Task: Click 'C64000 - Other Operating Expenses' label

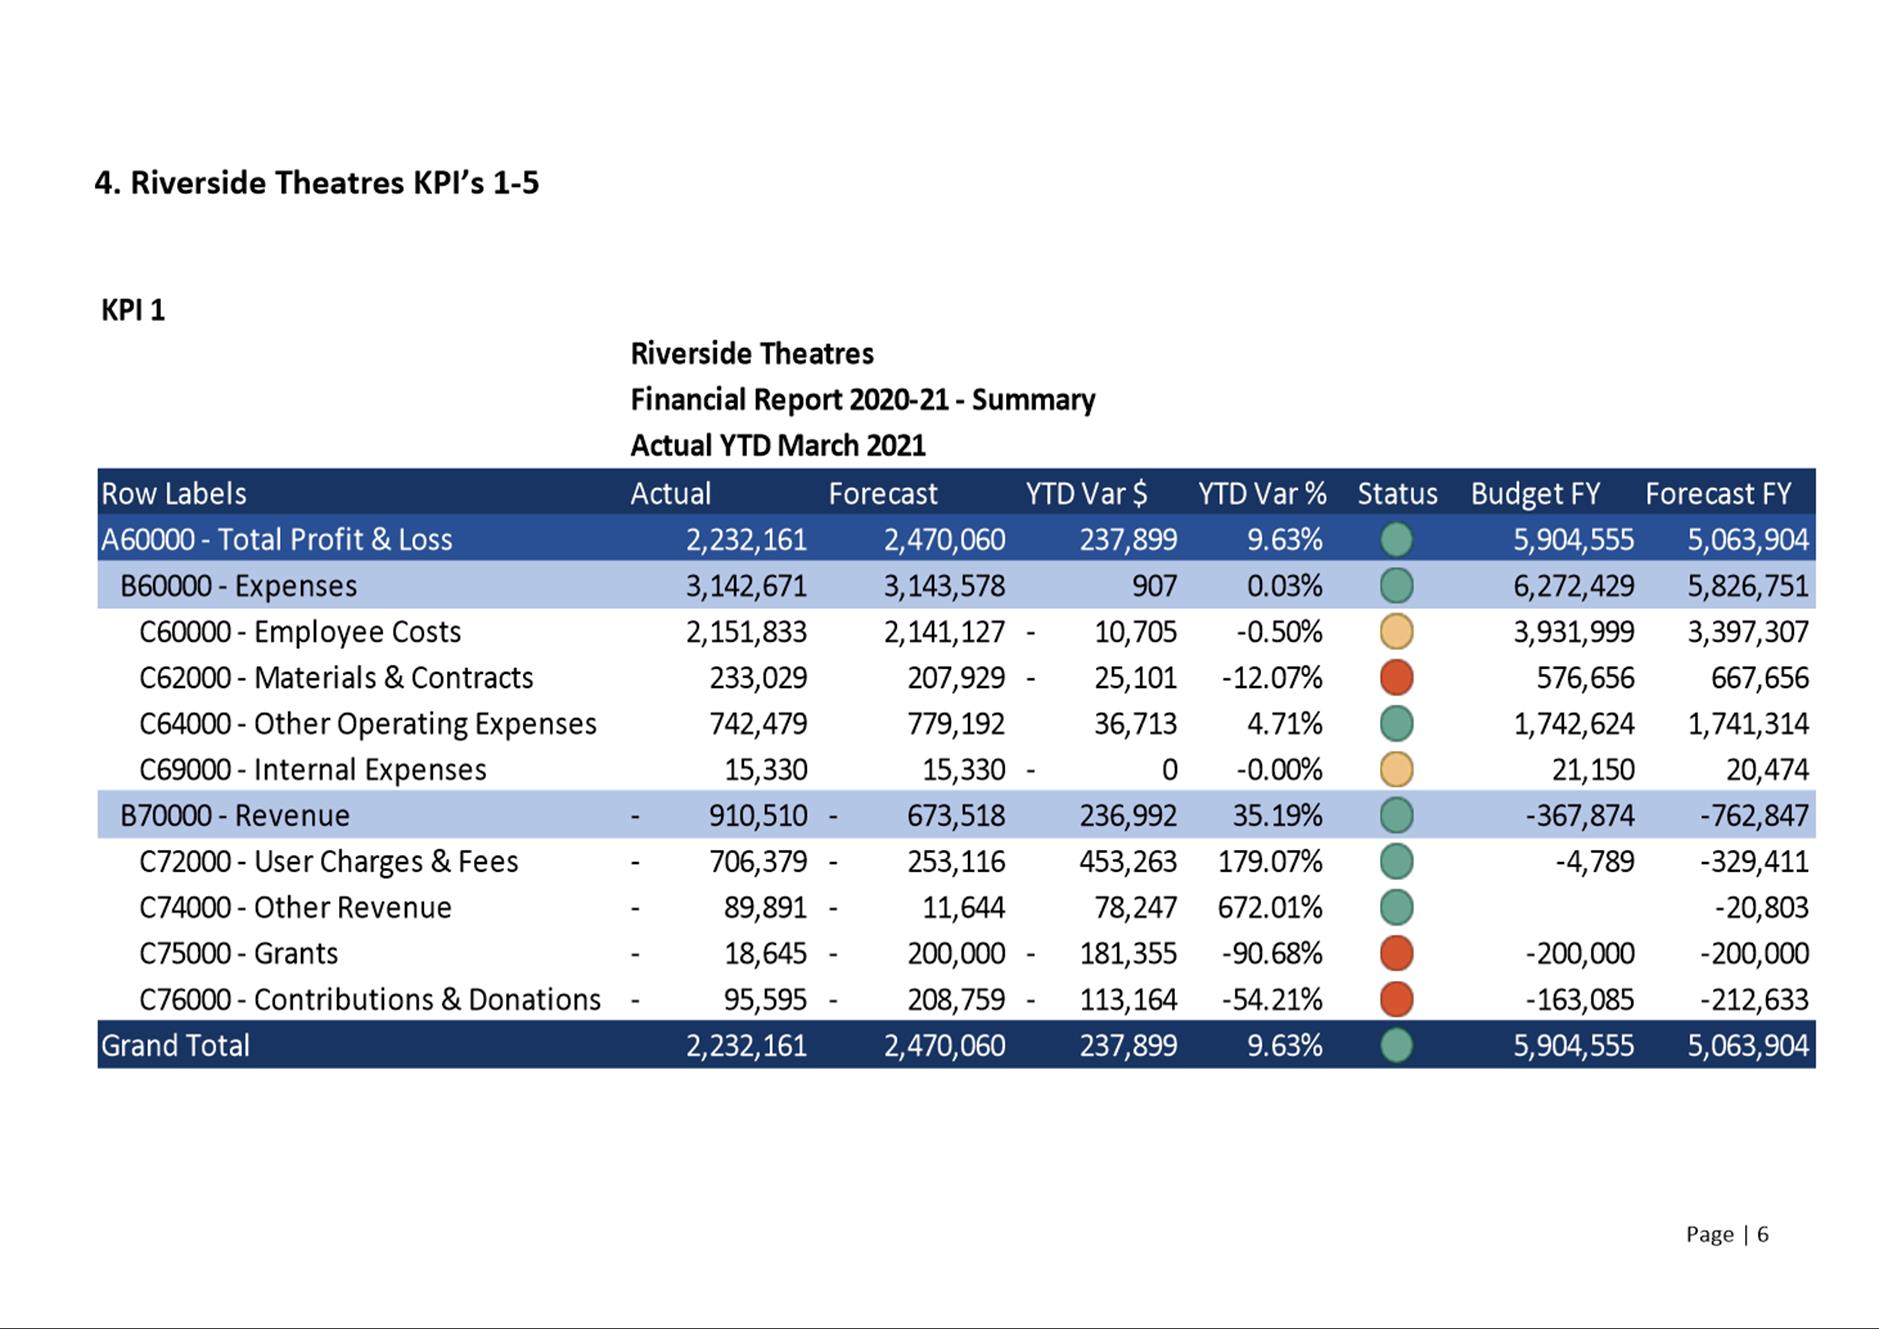Action: [x=368, y=724]
